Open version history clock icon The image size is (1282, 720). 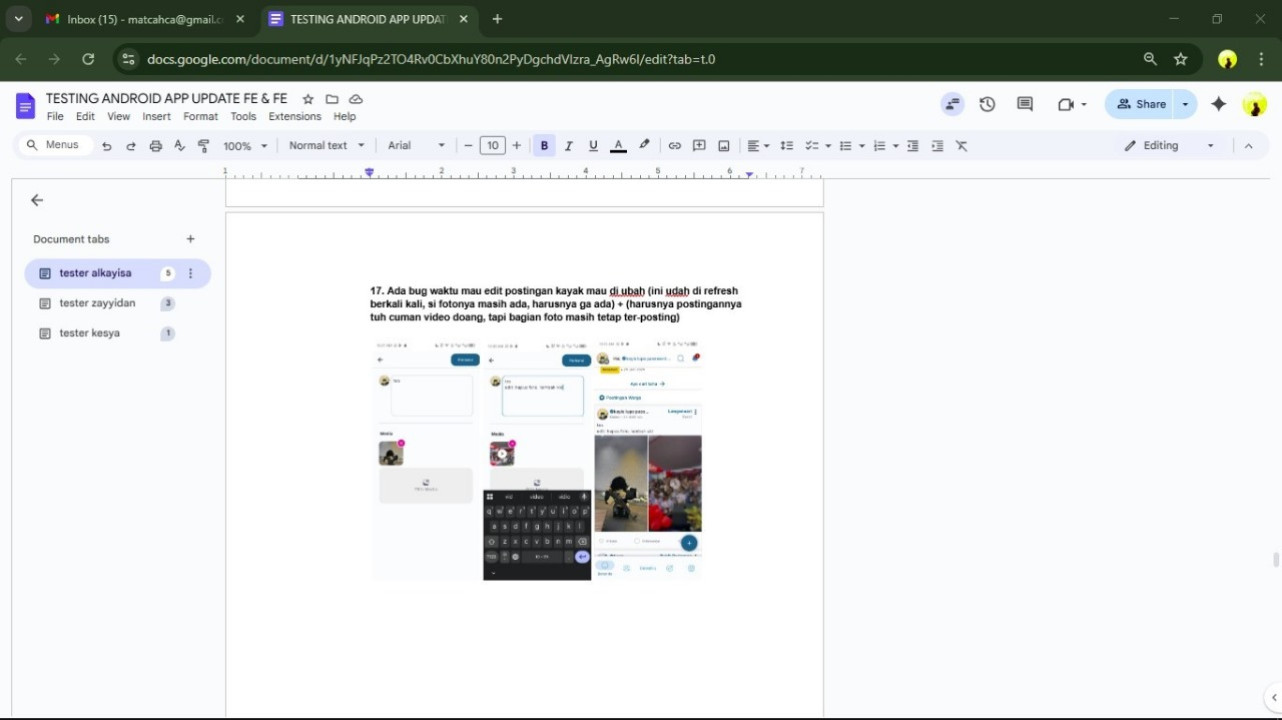(987, 104)
